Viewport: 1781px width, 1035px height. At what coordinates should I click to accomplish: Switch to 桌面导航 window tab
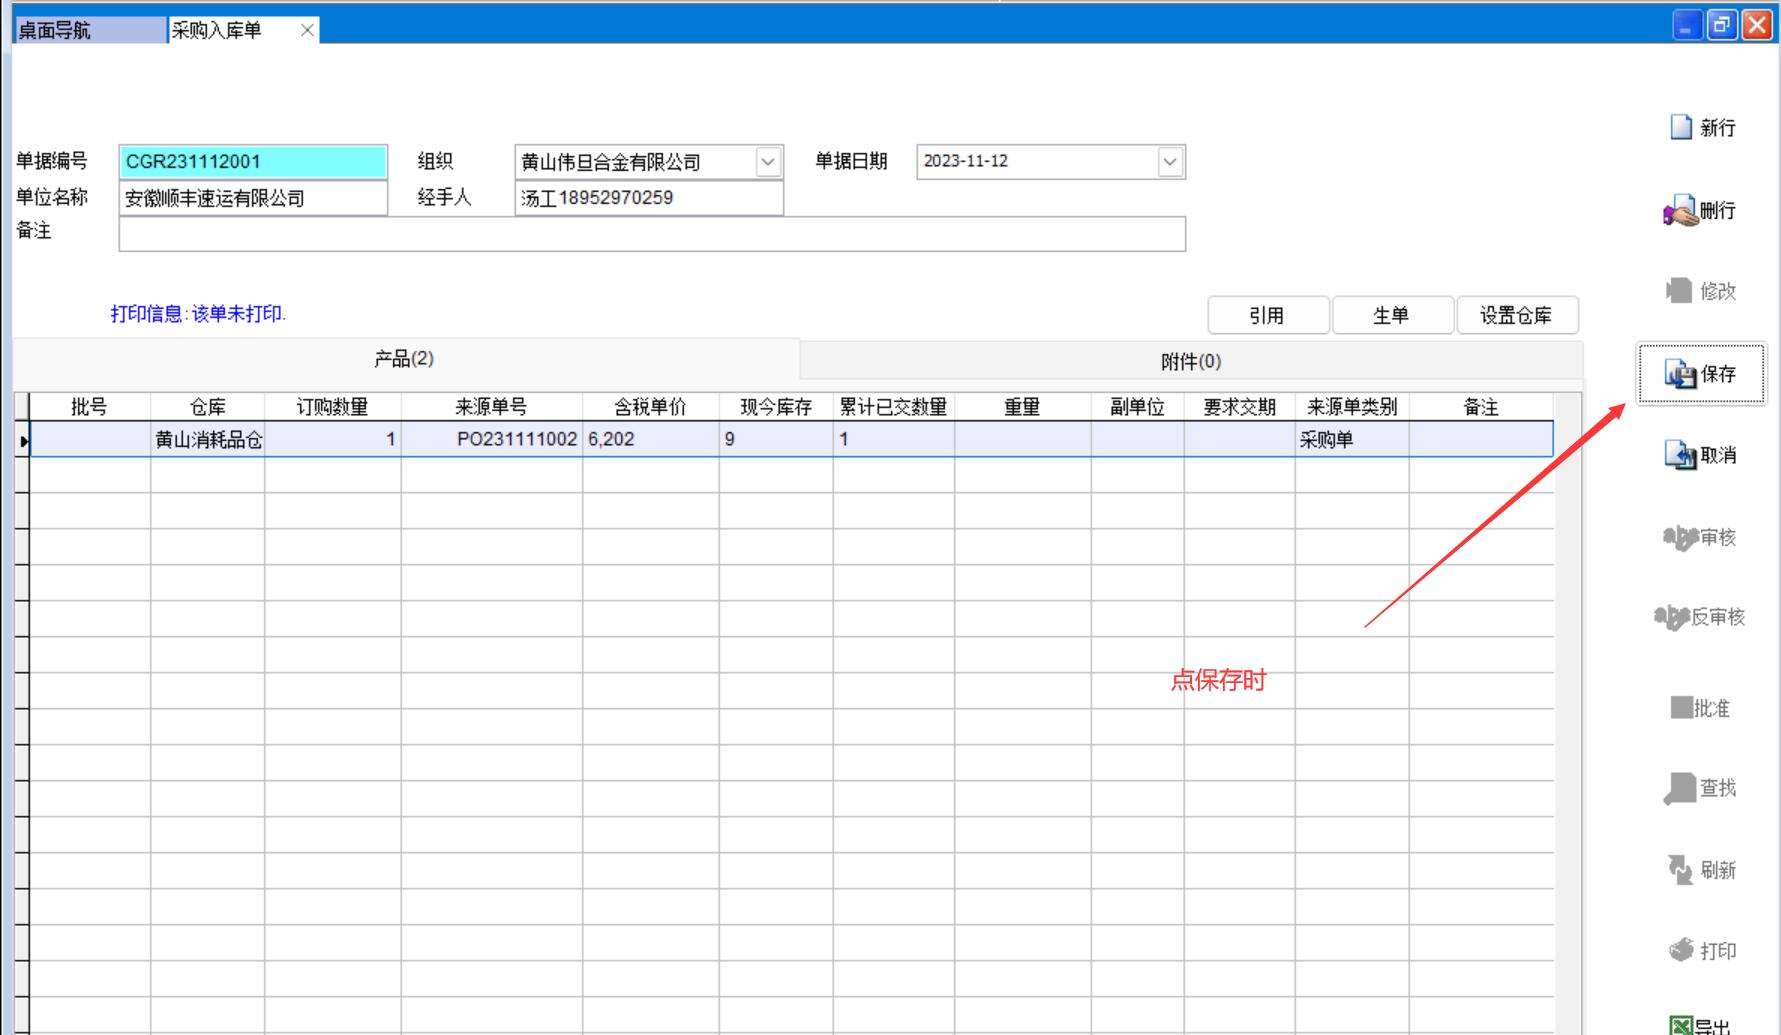(x=88, y=30)
